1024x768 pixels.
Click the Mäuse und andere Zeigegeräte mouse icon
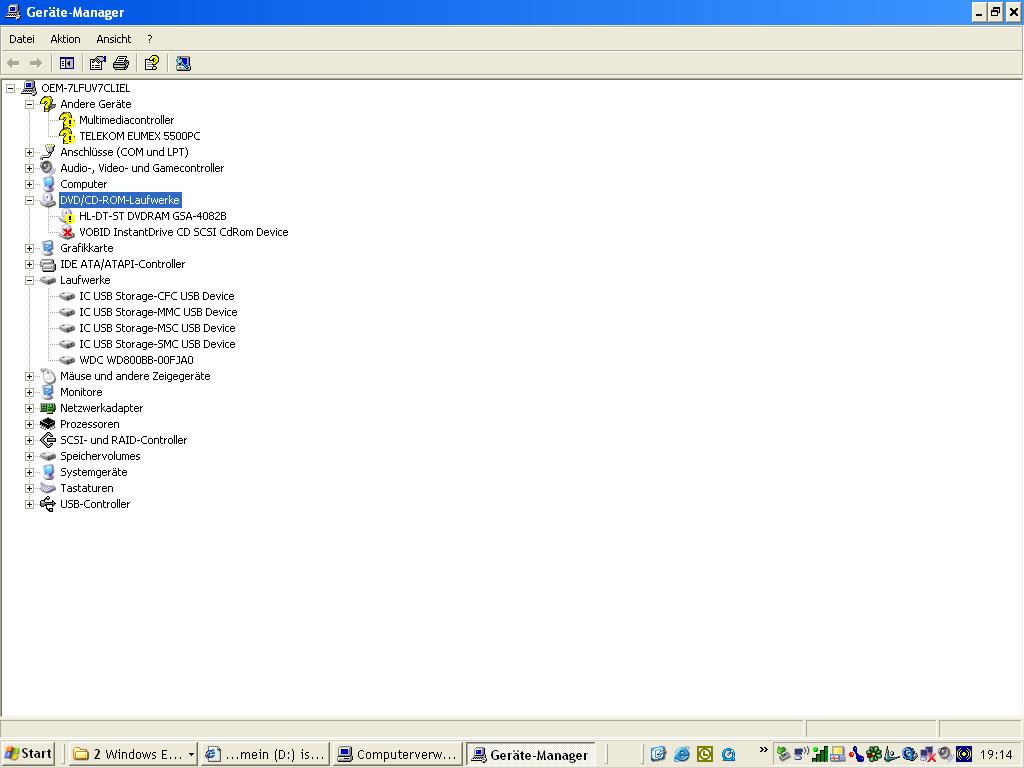coord(48,376)
